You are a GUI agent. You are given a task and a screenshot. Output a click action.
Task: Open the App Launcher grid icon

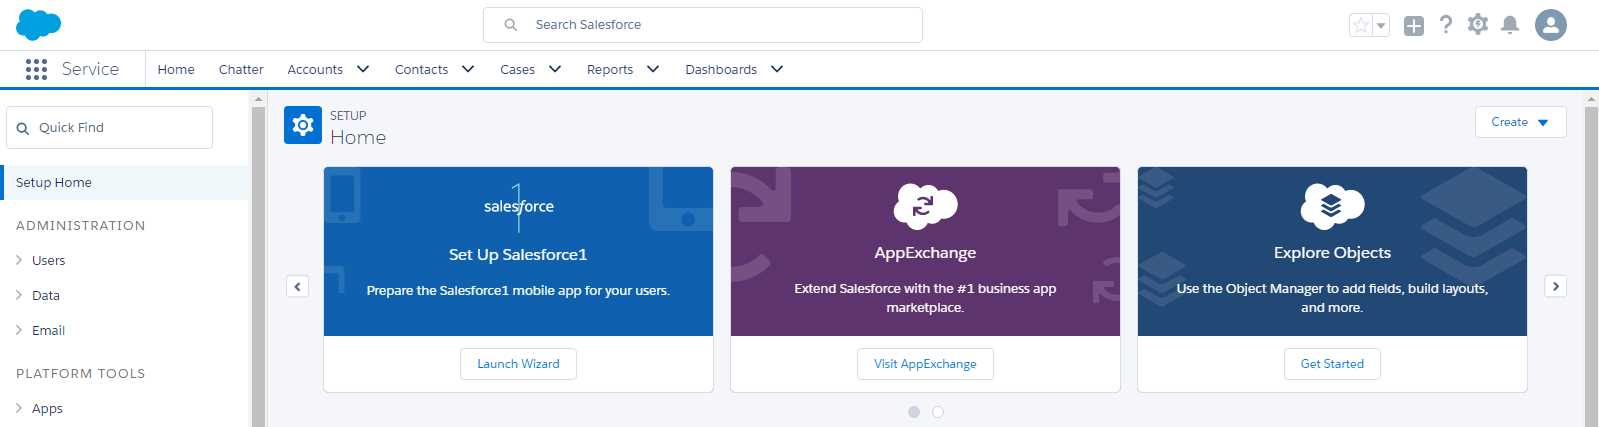coord(36,69)
